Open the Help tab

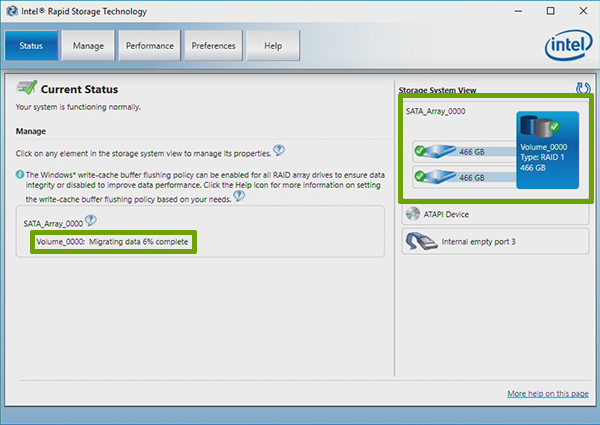(273, 46)
